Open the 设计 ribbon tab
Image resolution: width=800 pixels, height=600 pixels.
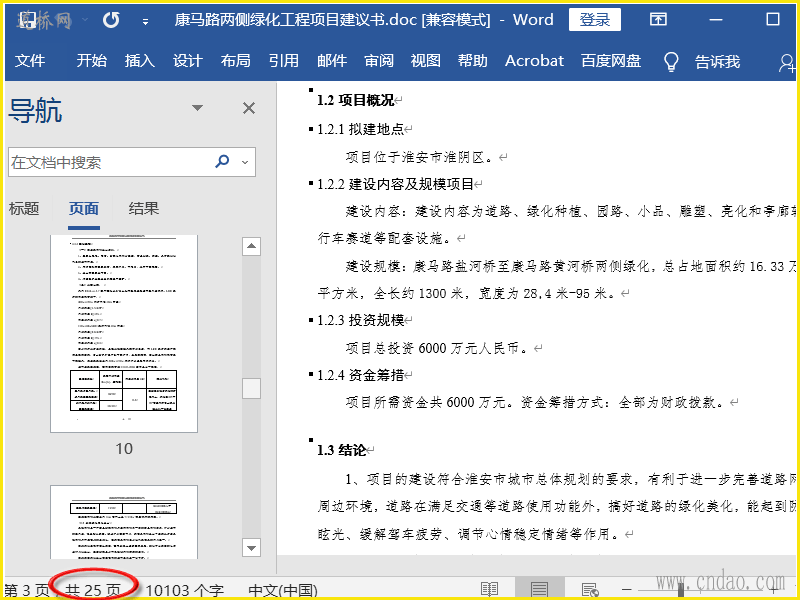(x=187, y=60)
